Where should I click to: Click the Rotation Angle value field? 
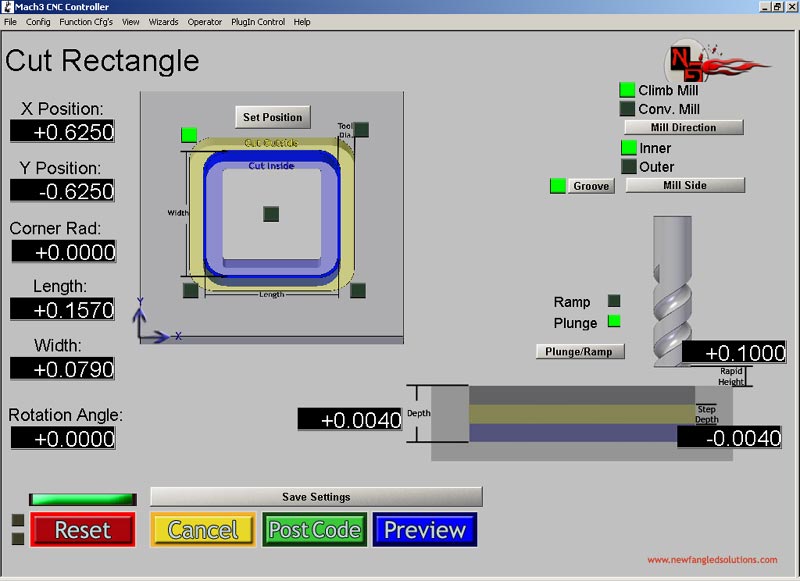point(63,438)
